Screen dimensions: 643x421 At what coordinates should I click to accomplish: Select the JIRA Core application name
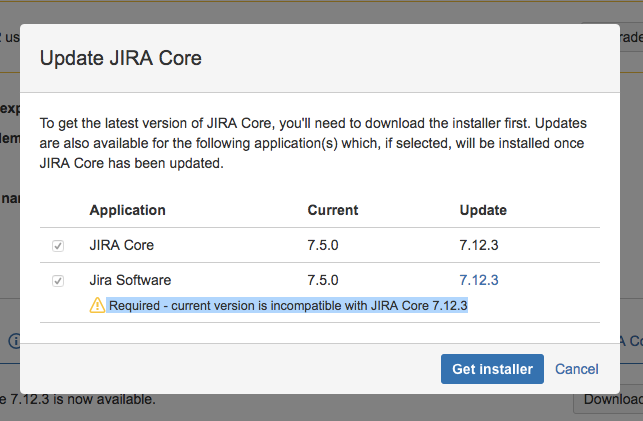click(121, 245)
